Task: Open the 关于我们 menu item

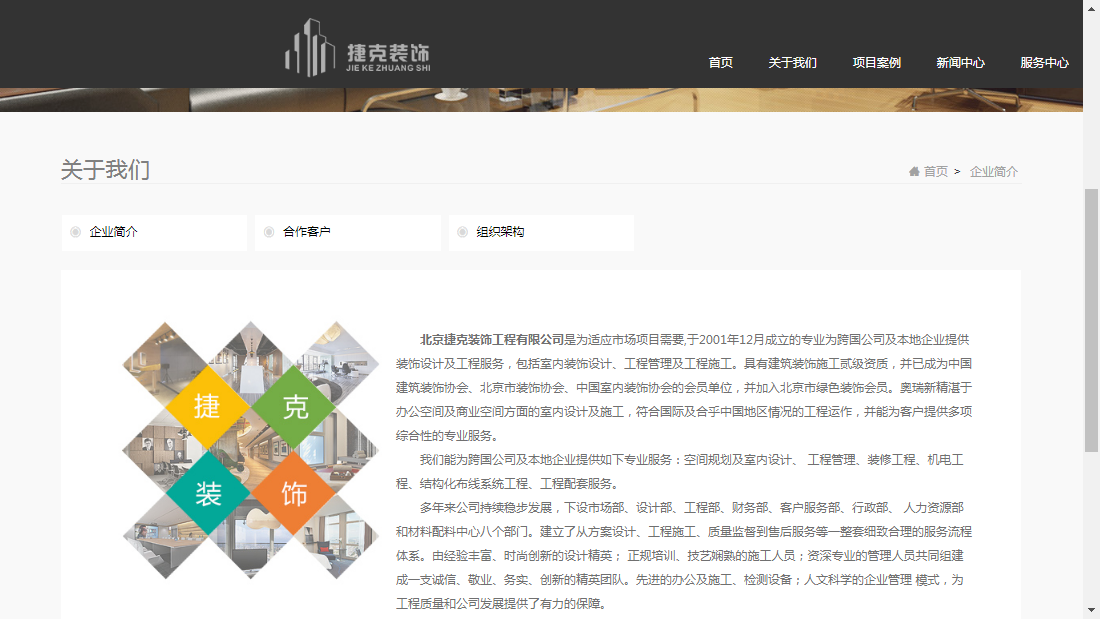Action: point(793,62)
